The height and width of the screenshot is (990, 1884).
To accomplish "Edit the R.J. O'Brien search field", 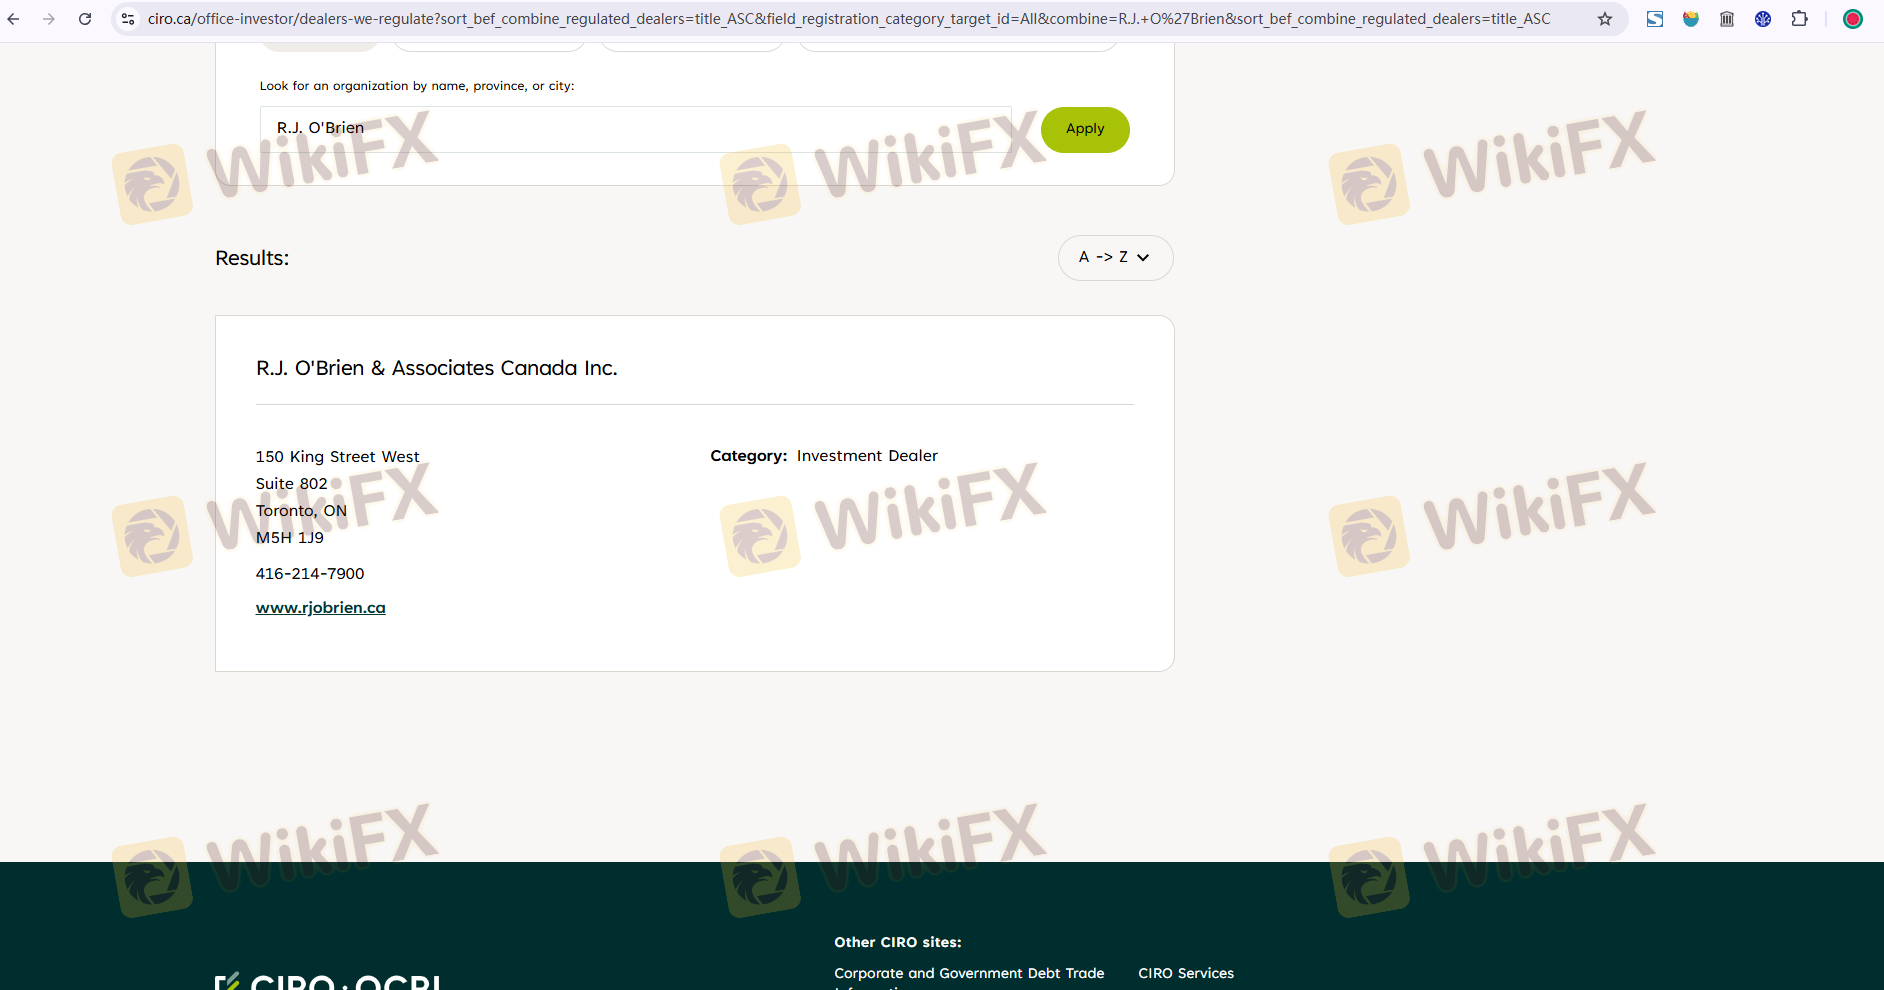I will click(x=636, y=129).
